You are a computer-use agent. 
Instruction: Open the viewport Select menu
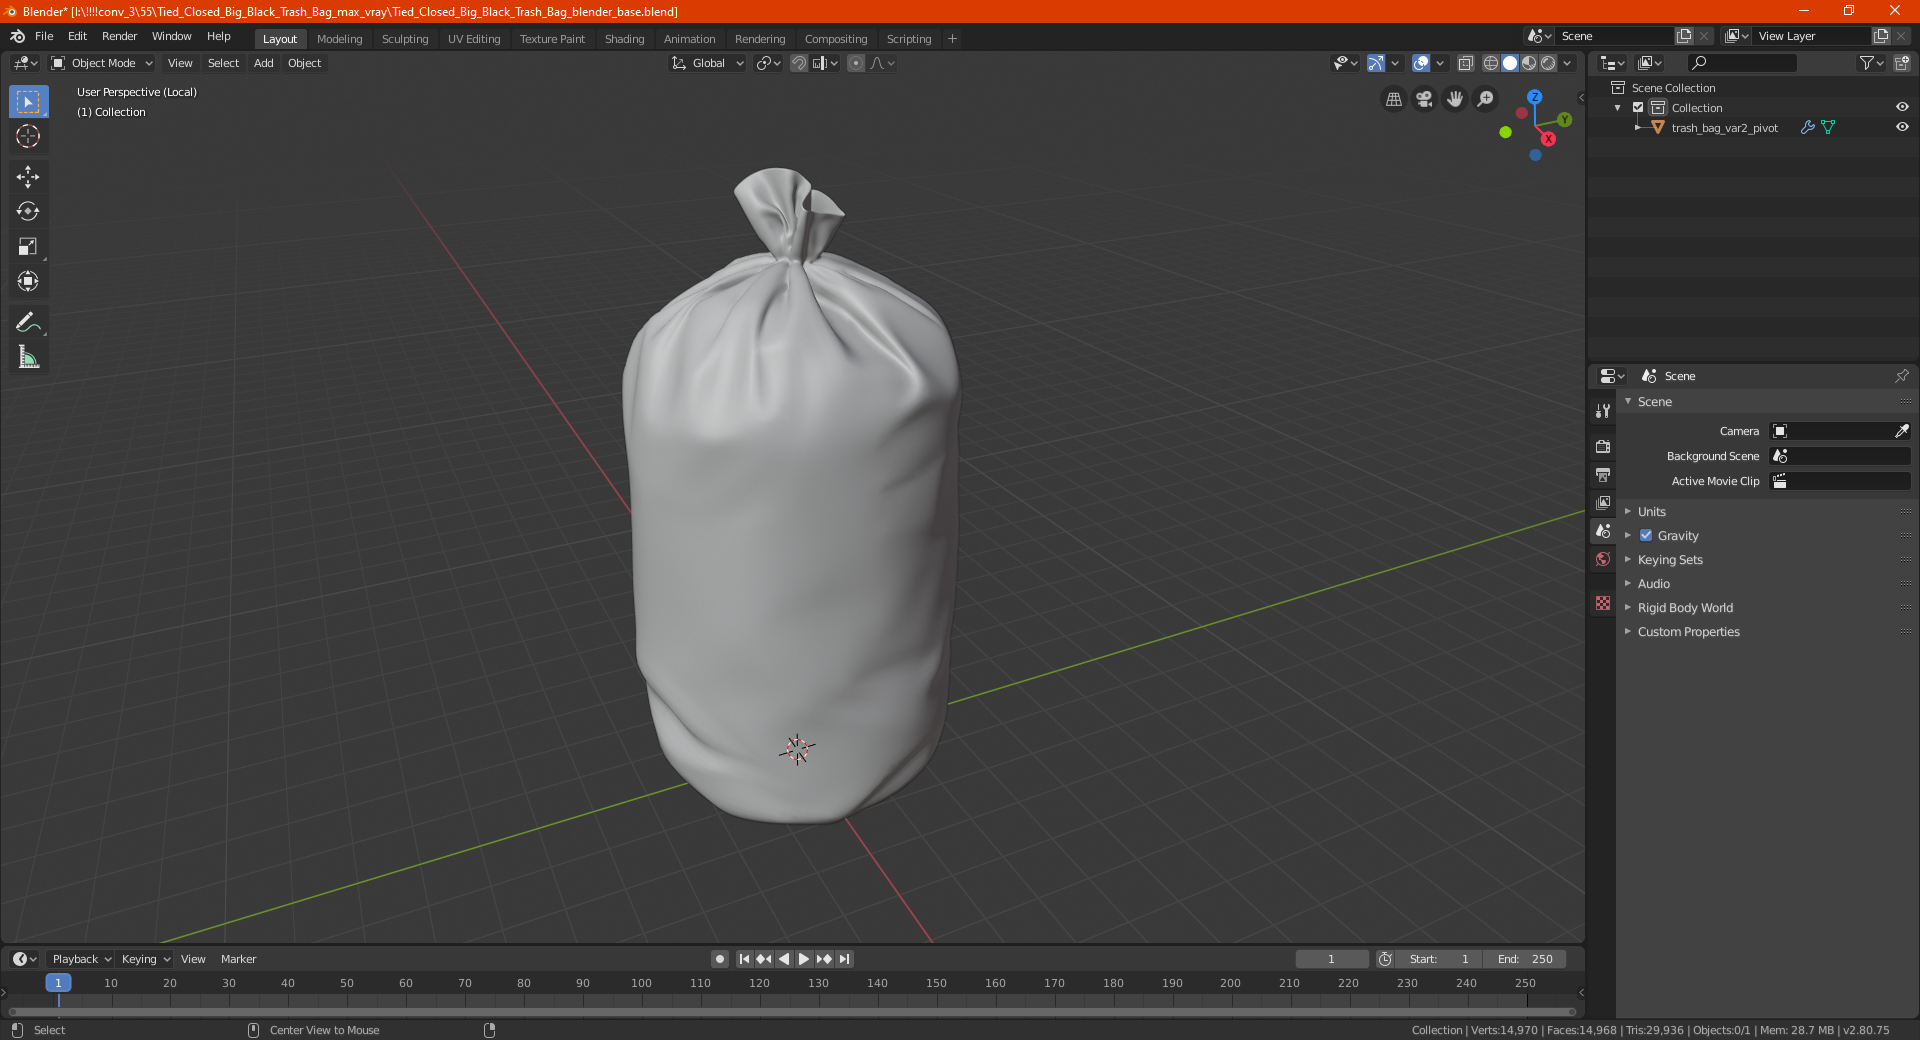tap(223, 63)
